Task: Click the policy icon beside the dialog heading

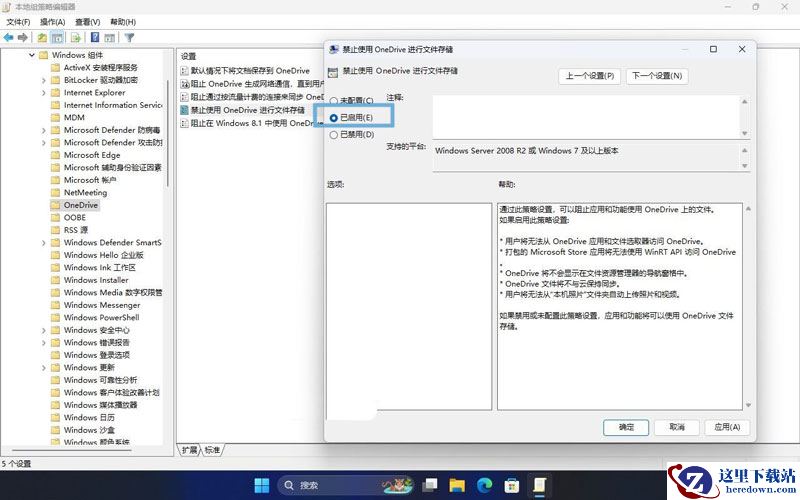Action: (333, 72)
